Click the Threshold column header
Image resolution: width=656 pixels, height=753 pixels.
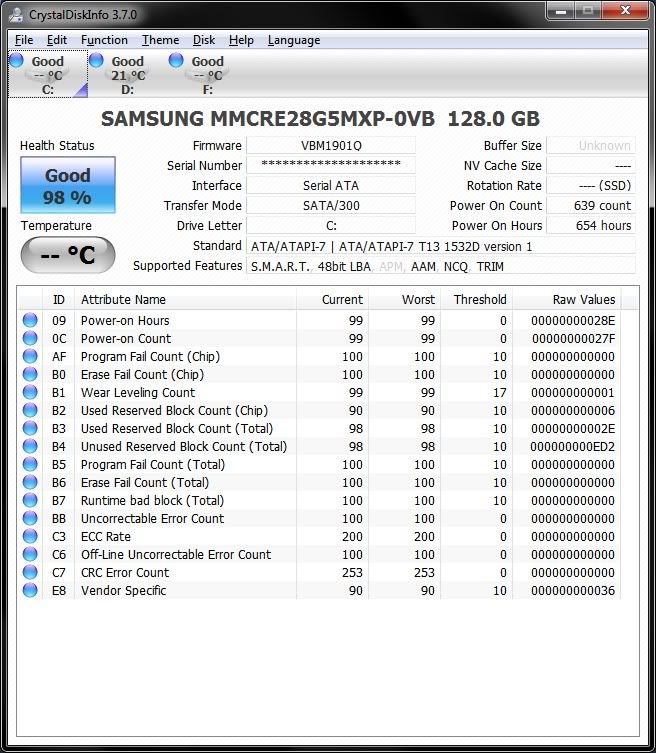pyautogui.click(x=476, y=300)
